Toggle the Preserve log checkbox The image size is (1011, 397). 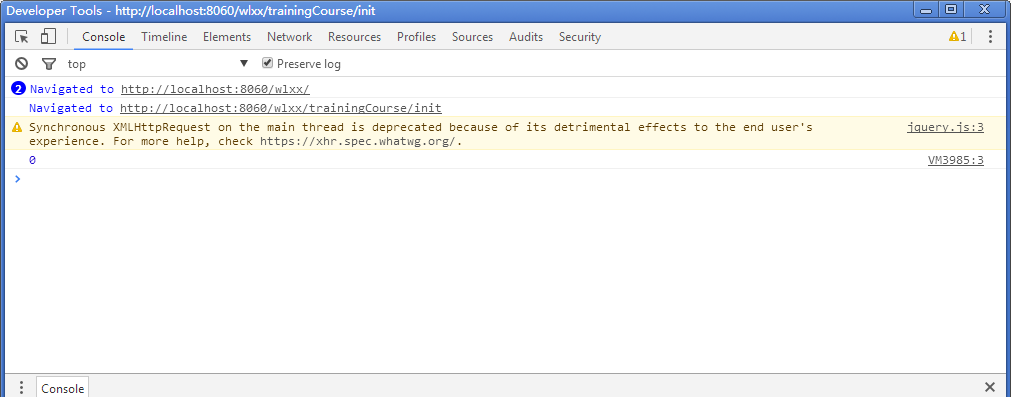pyautogui.click(x=267, y=63)
